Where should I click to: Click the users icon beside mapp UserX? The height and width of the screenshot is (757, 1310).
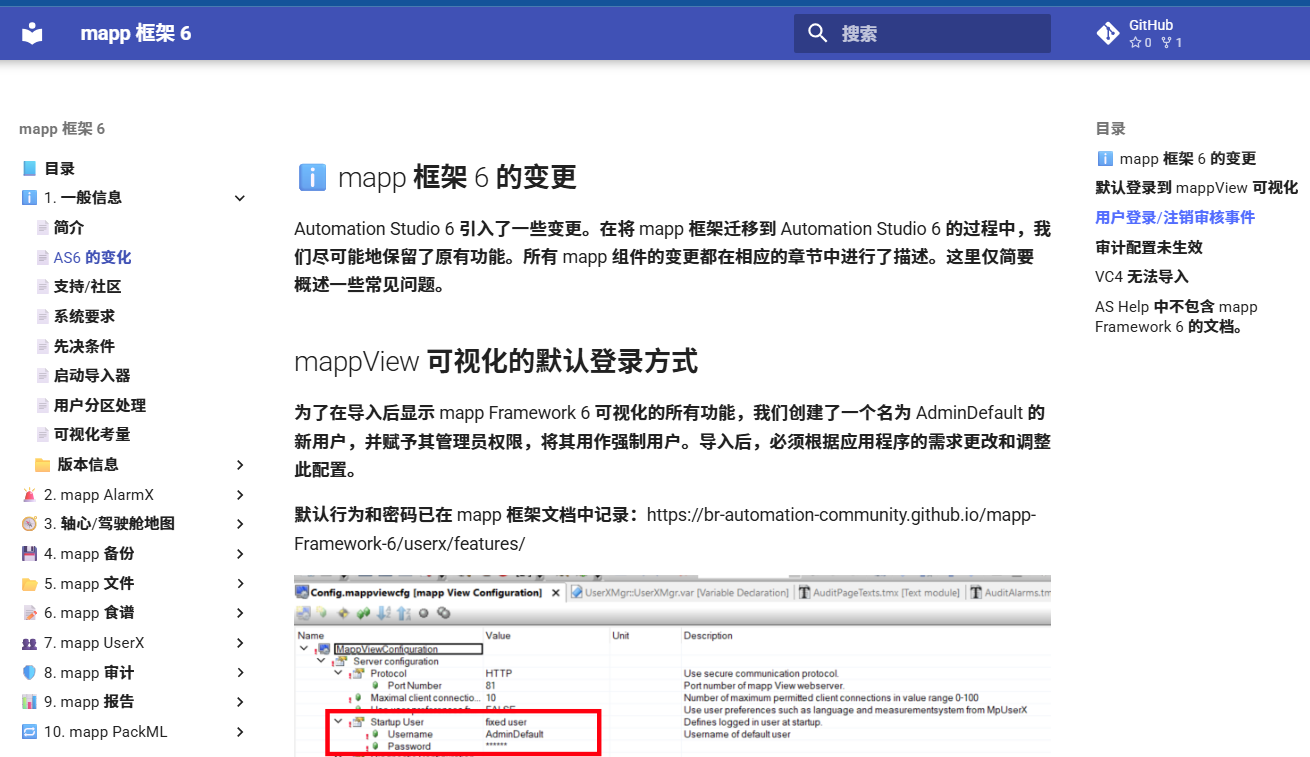coord(29,643)
